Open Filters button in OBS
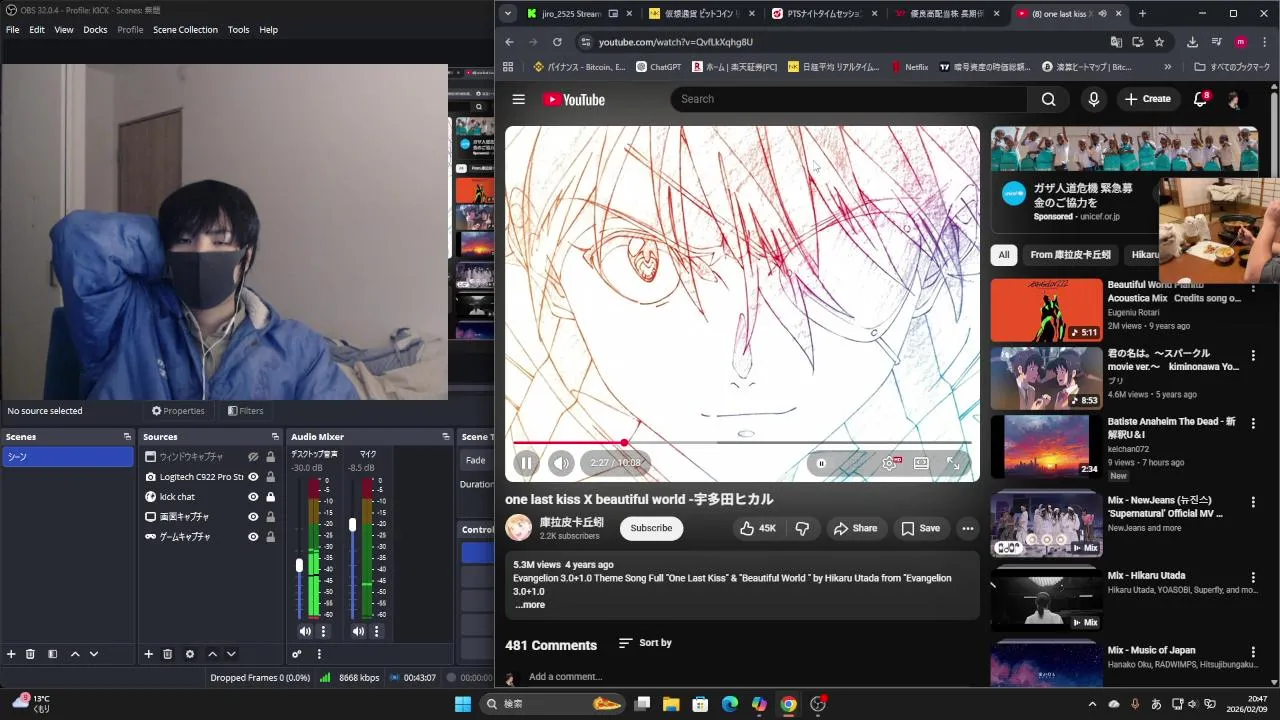Screen dimensions: 1280x720 point(245,411)
